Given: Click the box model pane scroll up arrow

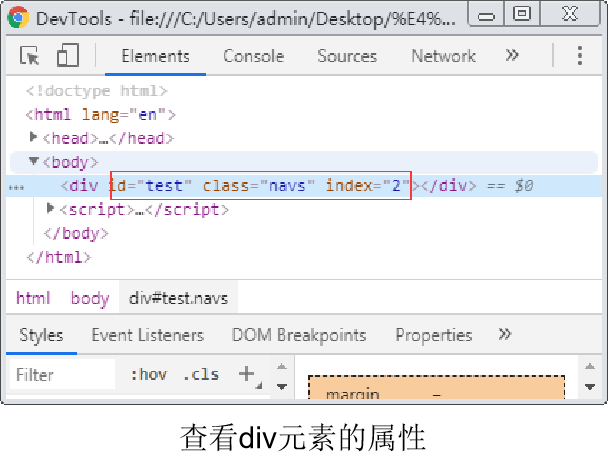Looking at the screenshot, I should coord(590,367).
